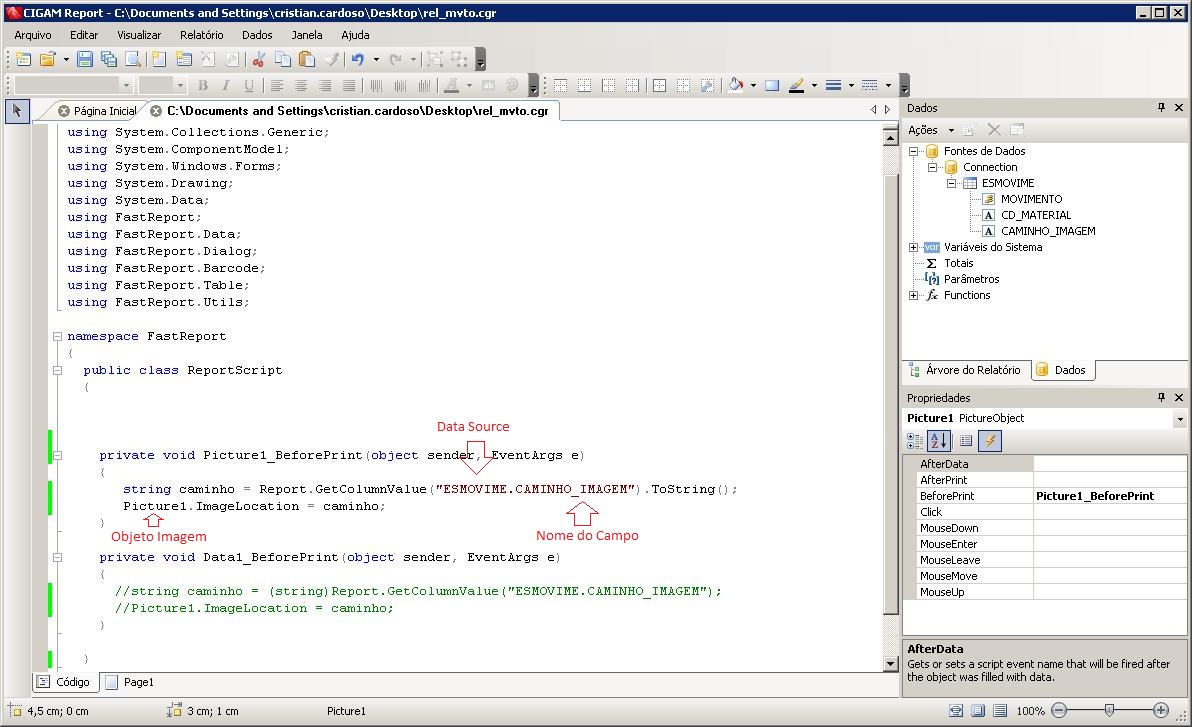Toggle Categorized view in Propriedades

pos(915,440)
